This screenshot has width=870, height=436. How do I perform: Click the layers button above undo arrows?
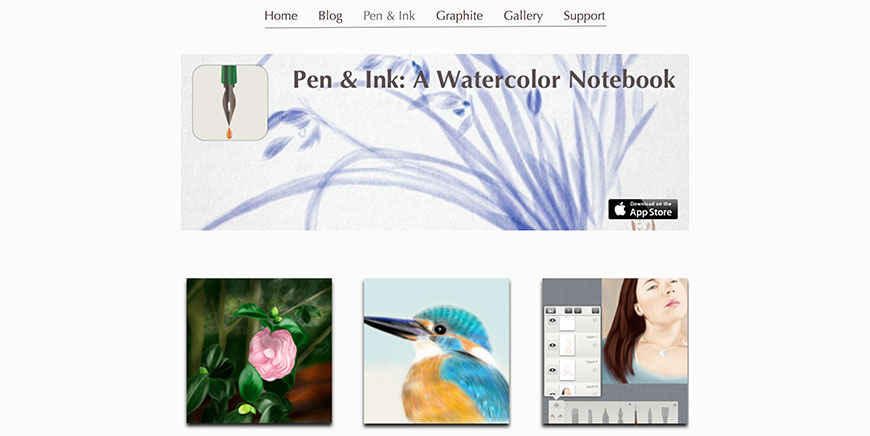click(x=557, y=405)
